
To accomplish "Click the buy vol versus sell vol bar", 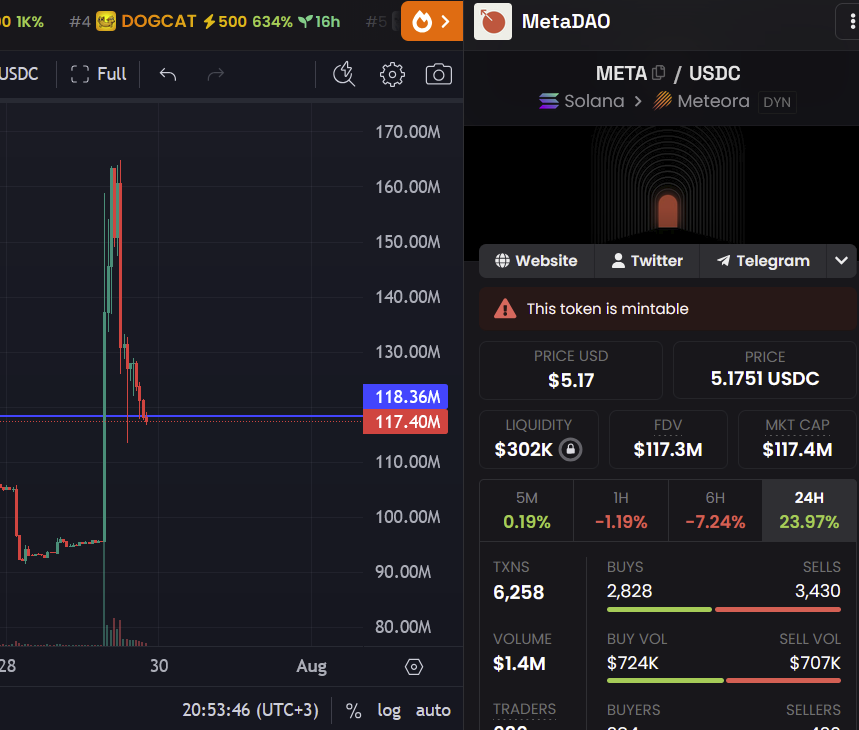I will [724, 681].
